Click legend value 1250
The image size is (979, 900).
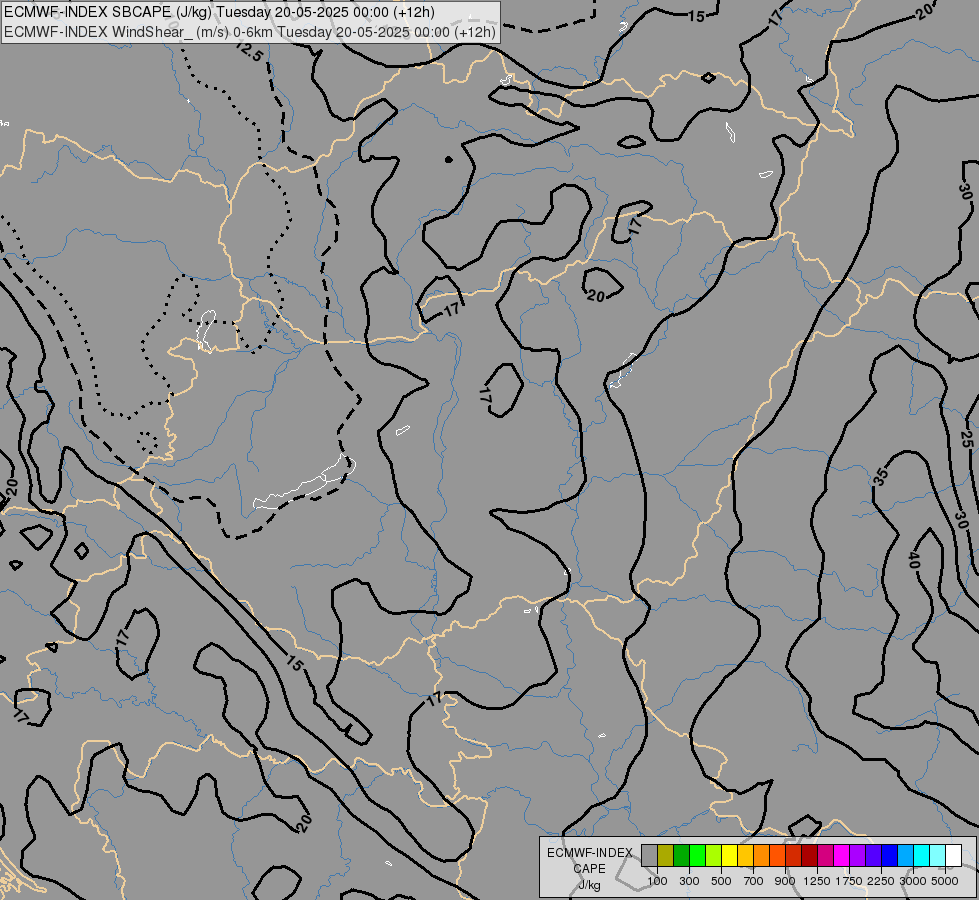click(817, 881)
